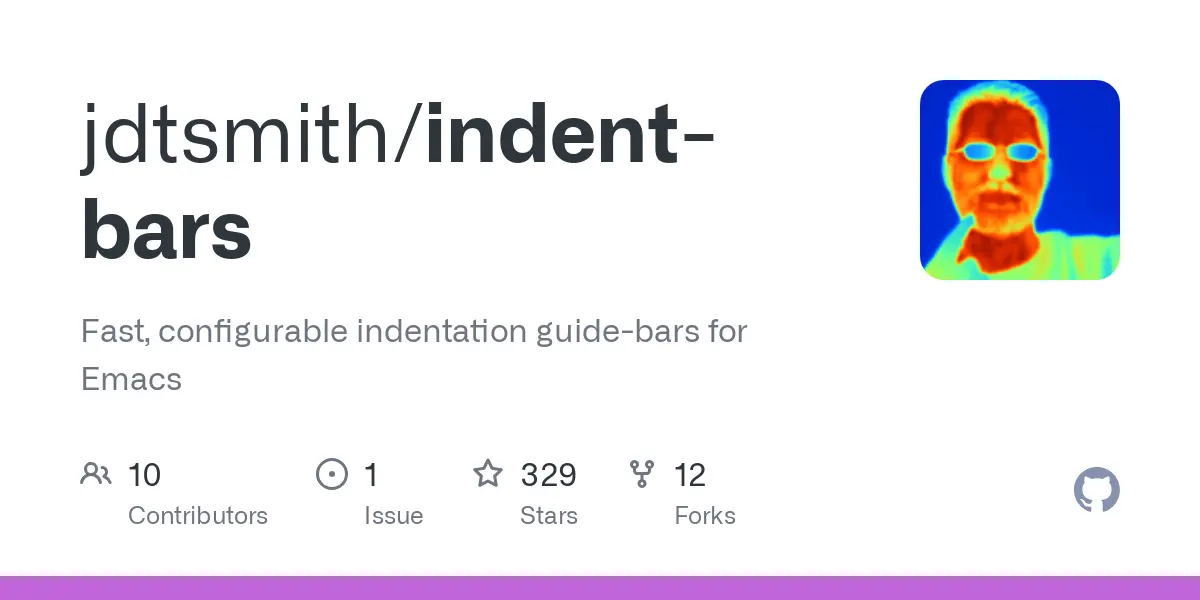This screenshot has width=1200, height=600.
Task: Select the issue count number 1
Action: [x=371, y=475]
